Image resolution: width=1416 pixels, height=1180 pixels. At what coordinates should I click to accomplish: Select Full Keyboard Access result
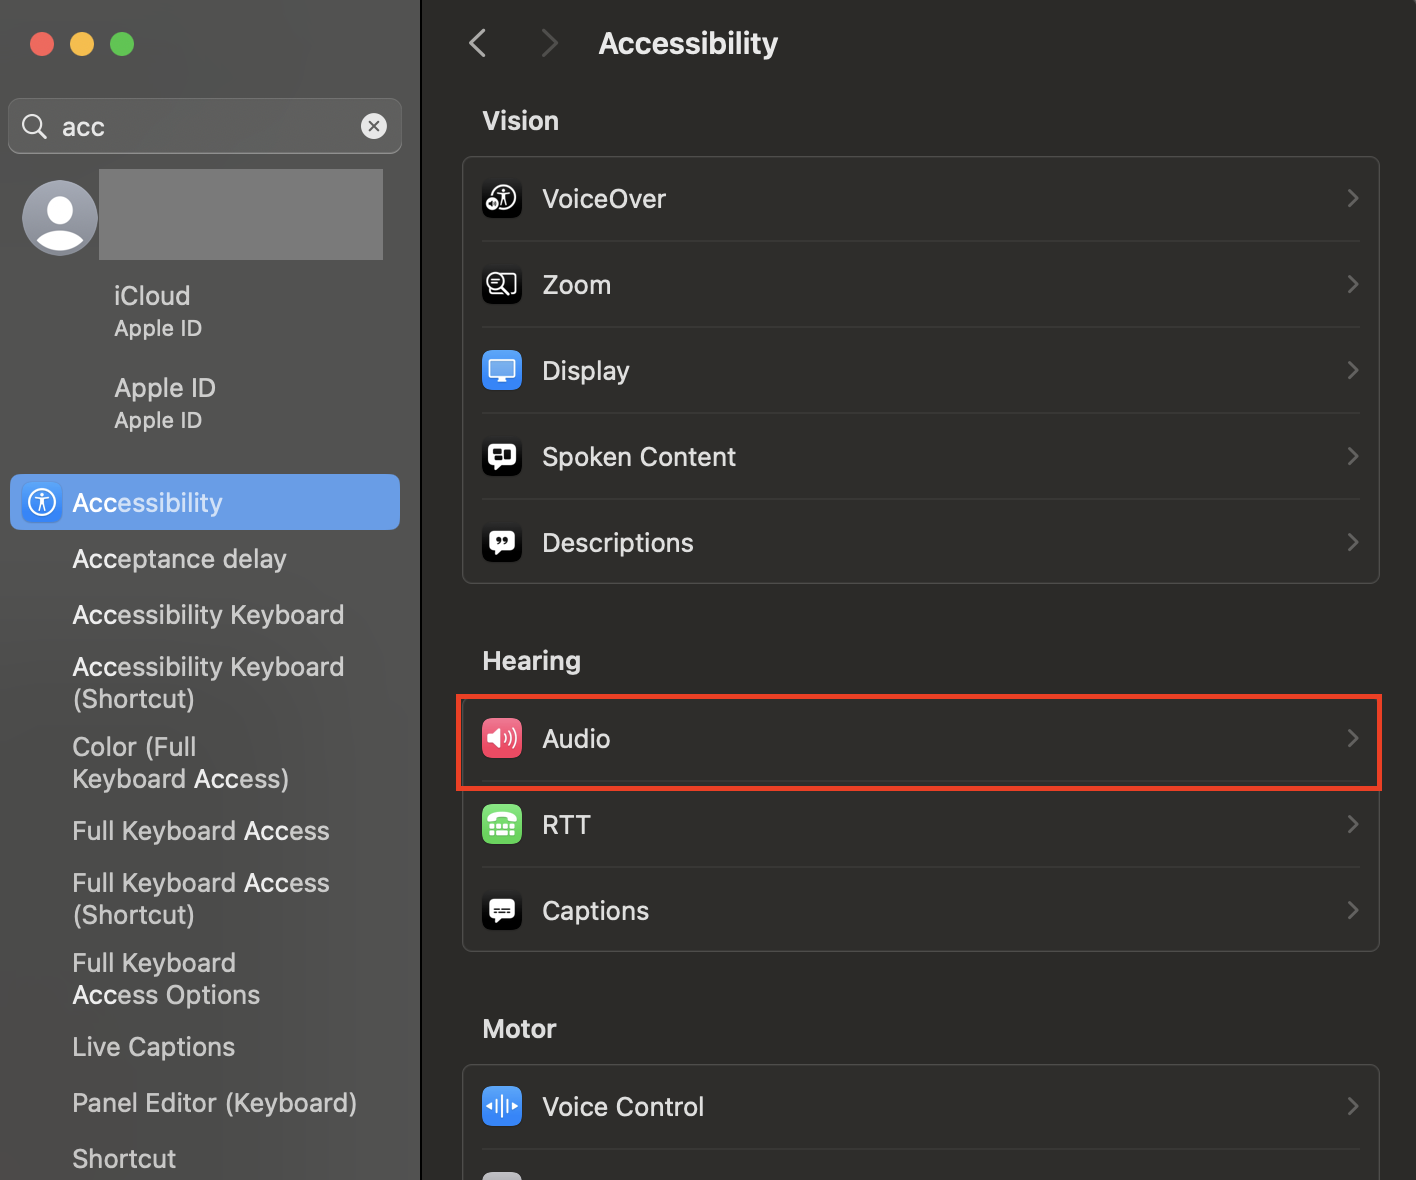201,831
